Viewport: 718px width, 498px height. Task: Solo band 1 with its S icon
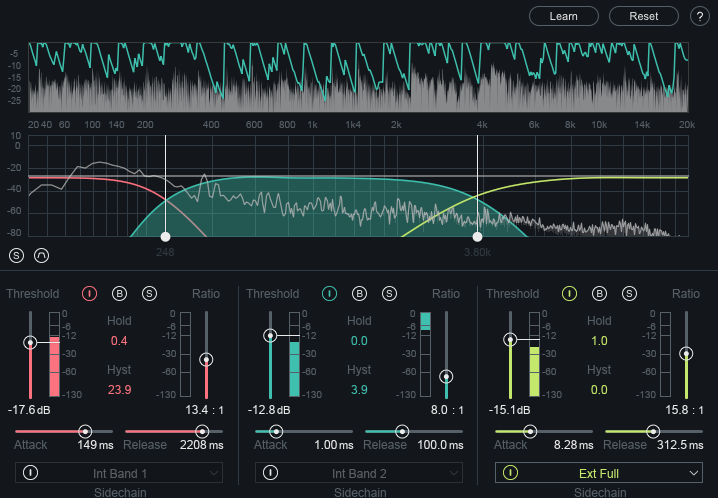pyautogui.click(x=149, y=294)
